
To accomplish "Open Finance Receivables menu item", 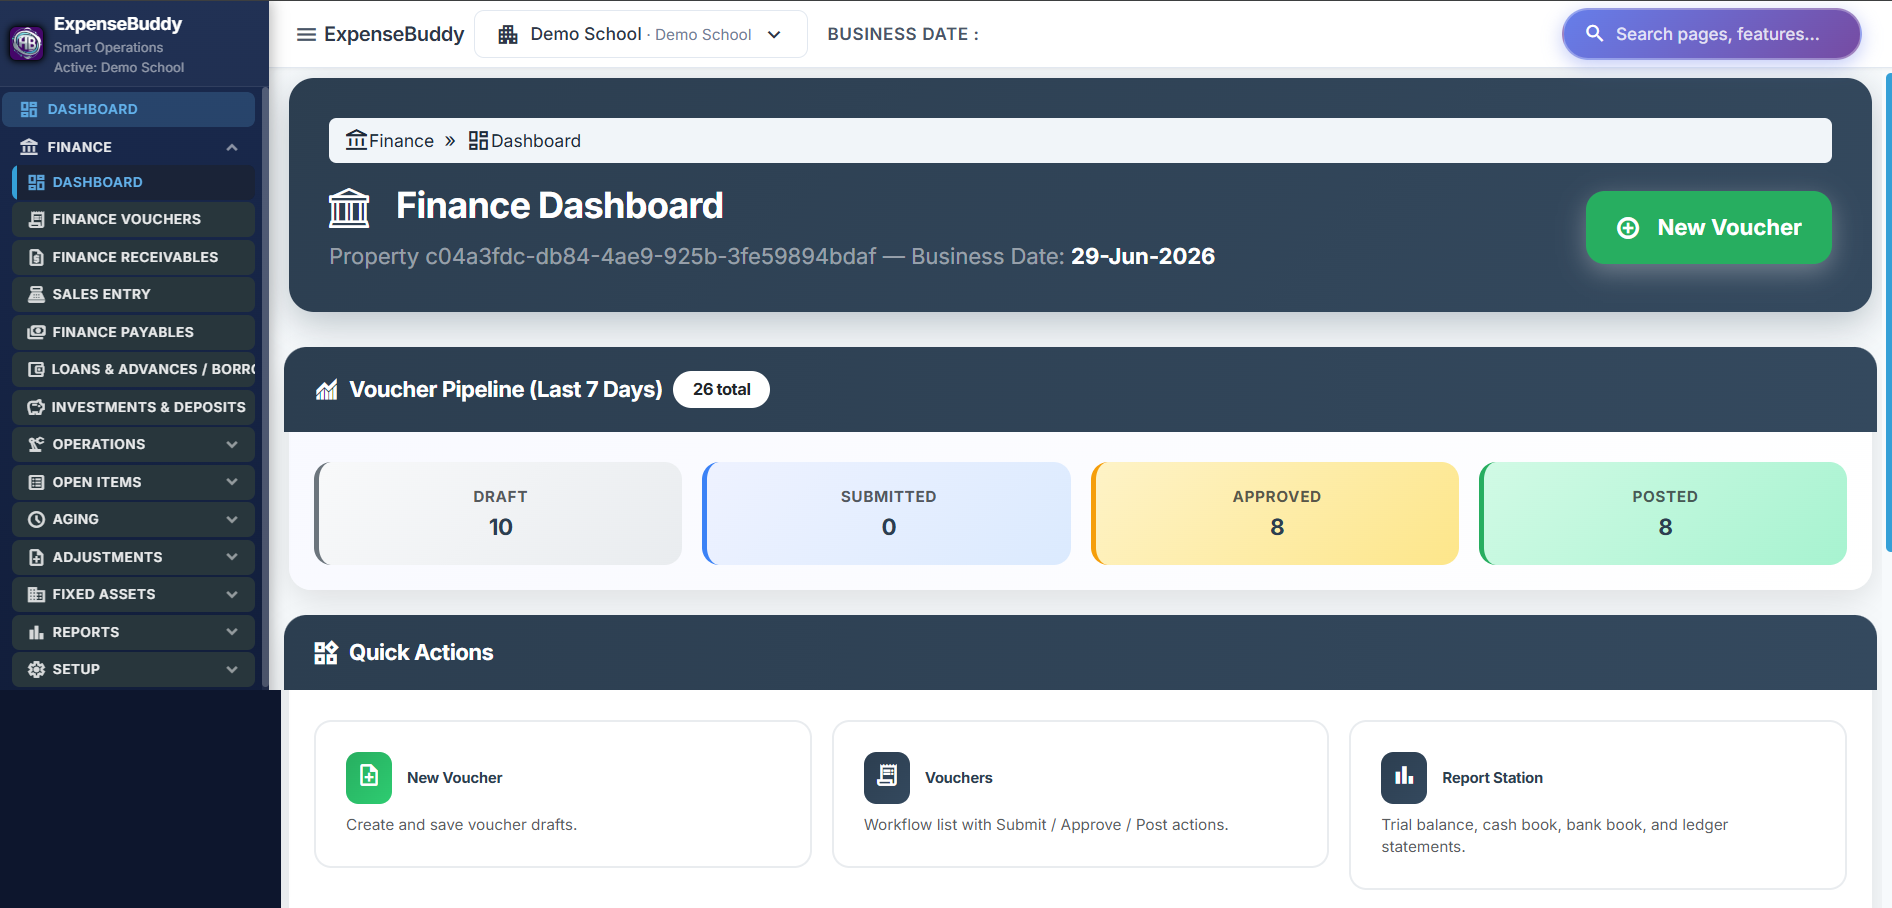I will pyautogui.click(x=134, y=257).
